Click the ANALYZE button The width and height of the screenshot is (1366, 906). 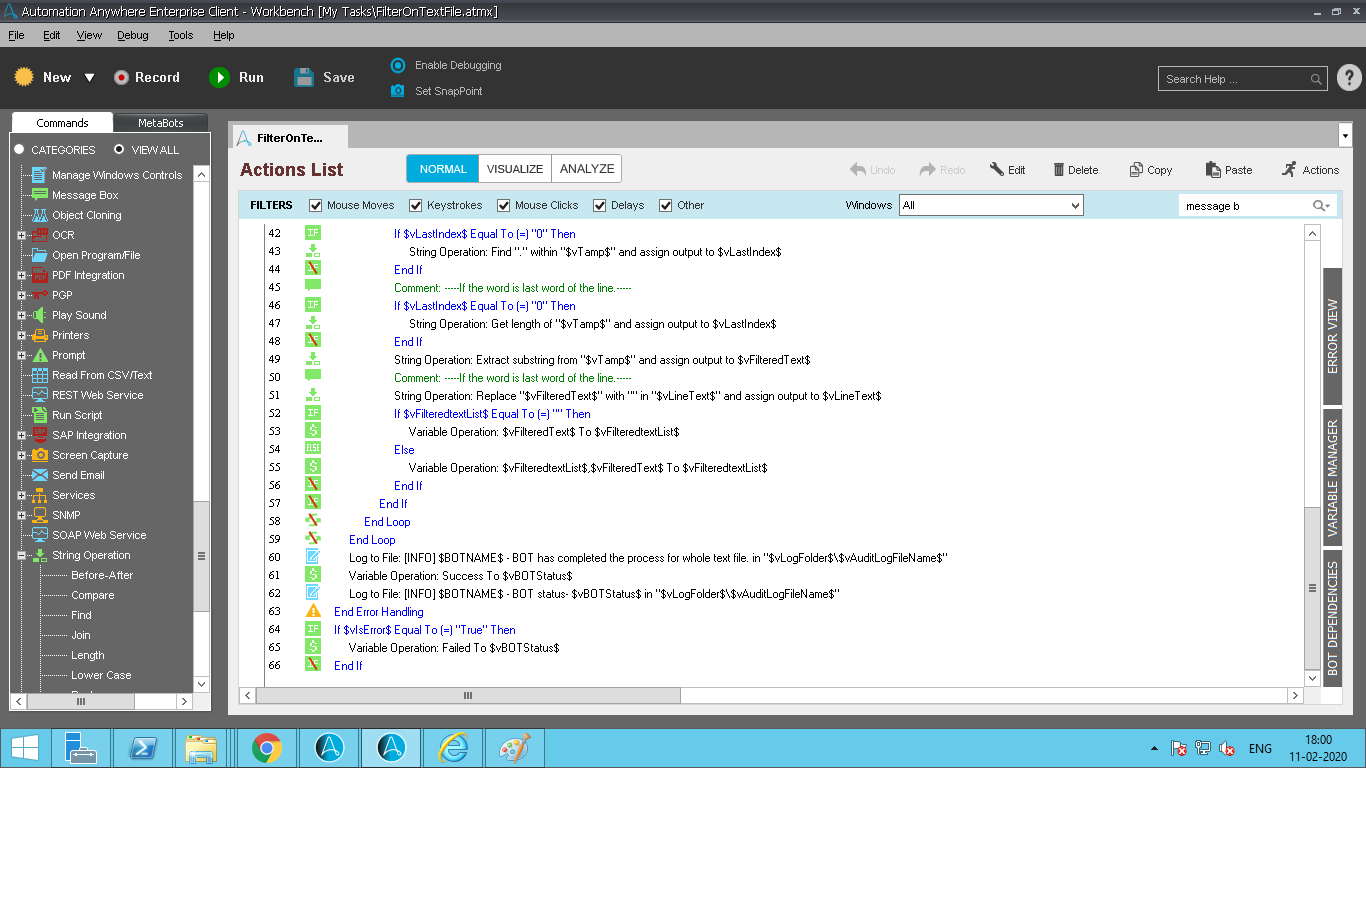point(587,169)
